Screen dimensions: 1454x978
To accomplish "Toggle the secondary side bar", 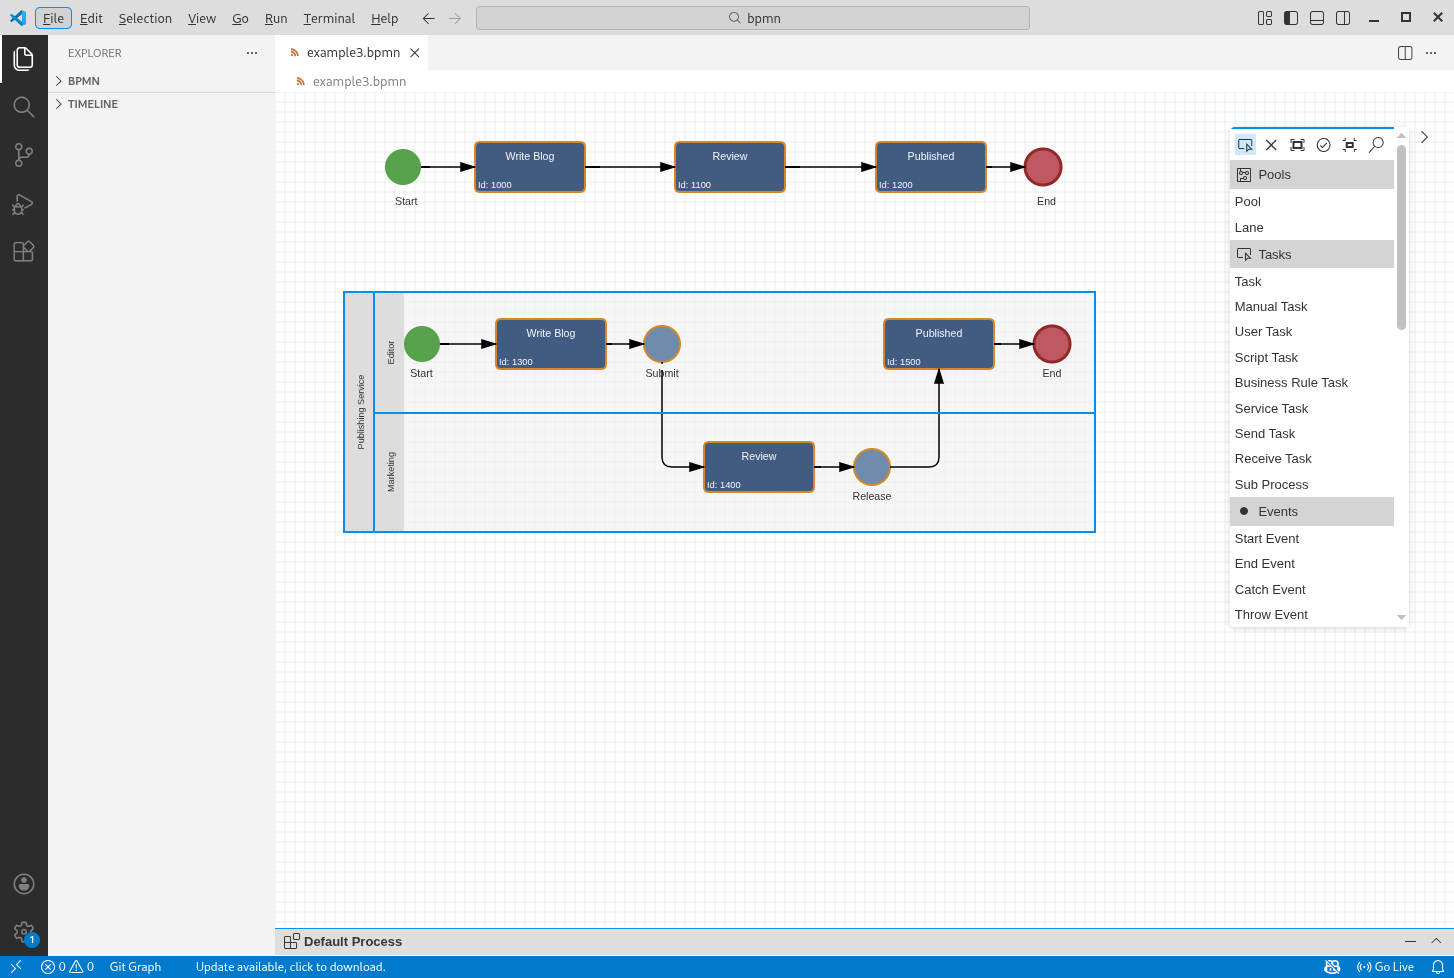I will pos(1343,18).
